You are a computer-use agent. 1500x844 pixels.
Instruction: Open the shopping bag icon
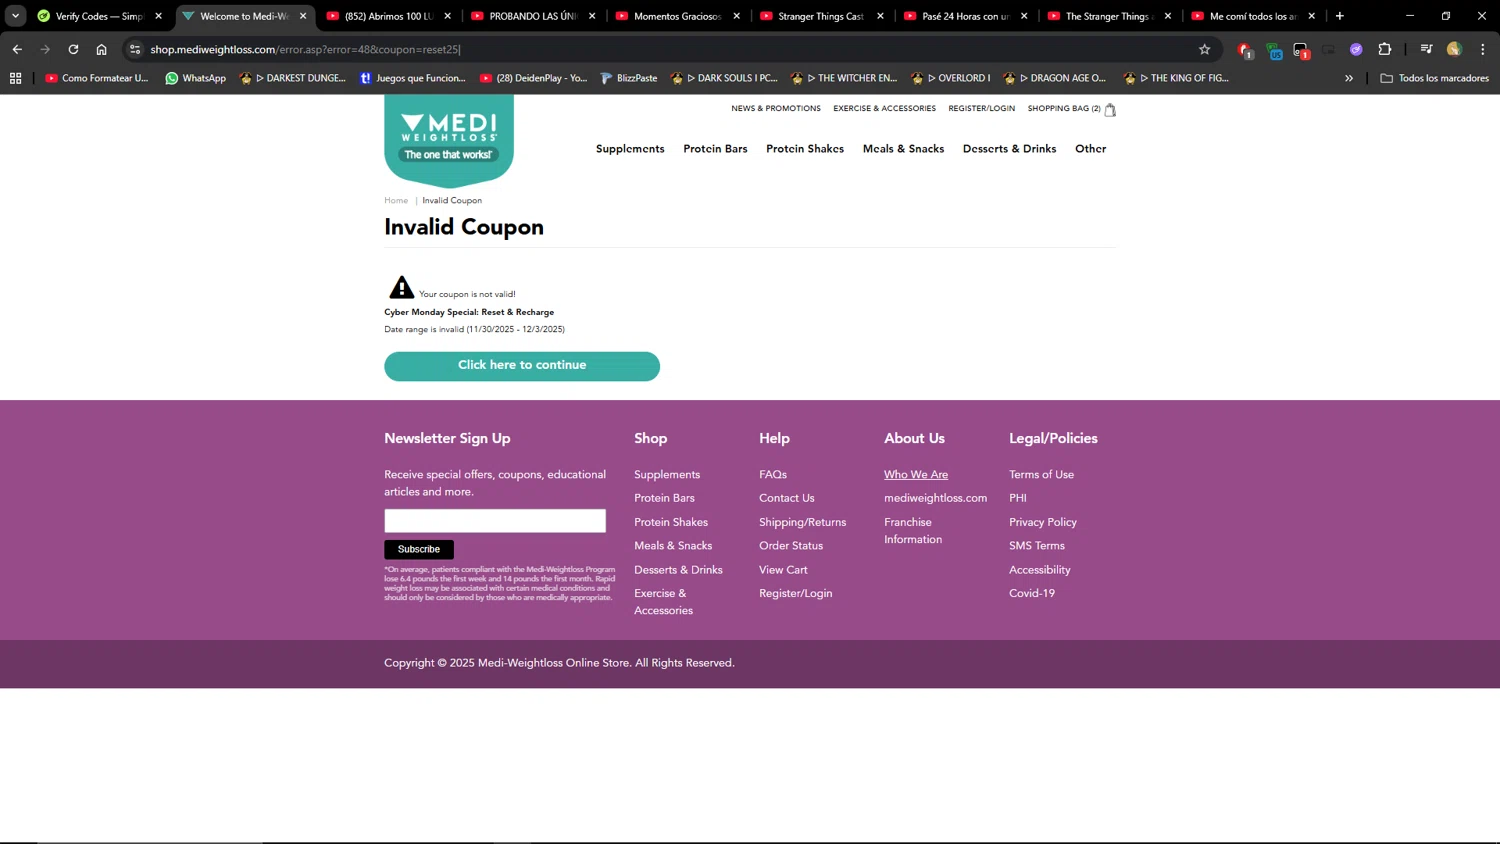1110,110
